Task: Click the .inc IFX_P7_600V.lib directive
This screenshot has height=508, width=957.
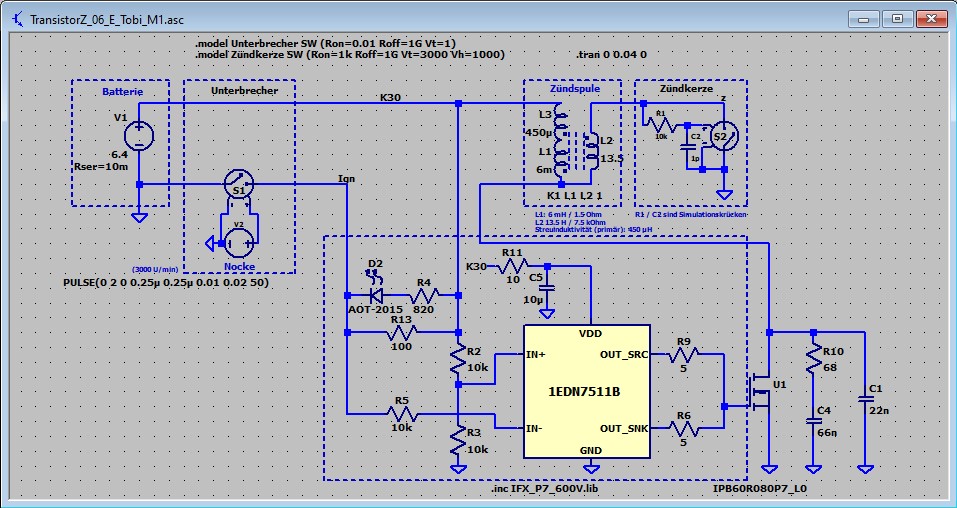Action: [x=546, y=490]
